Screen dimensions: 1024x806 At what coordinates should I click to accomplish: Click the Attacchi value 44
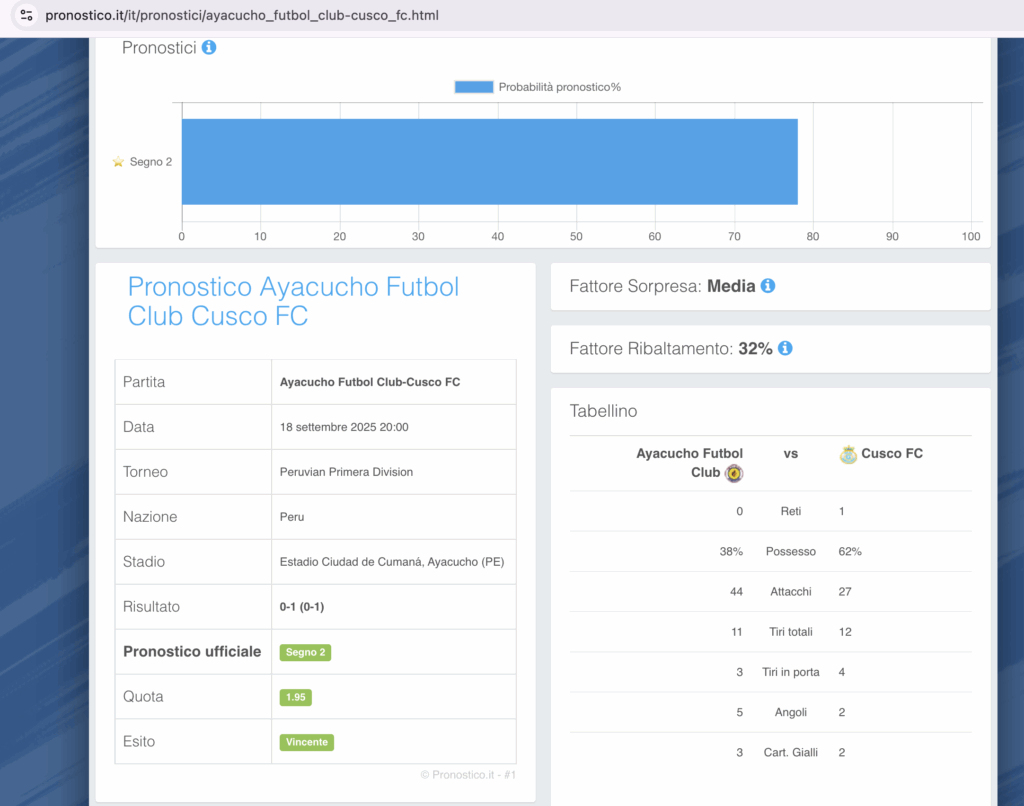tap(736, 592)
